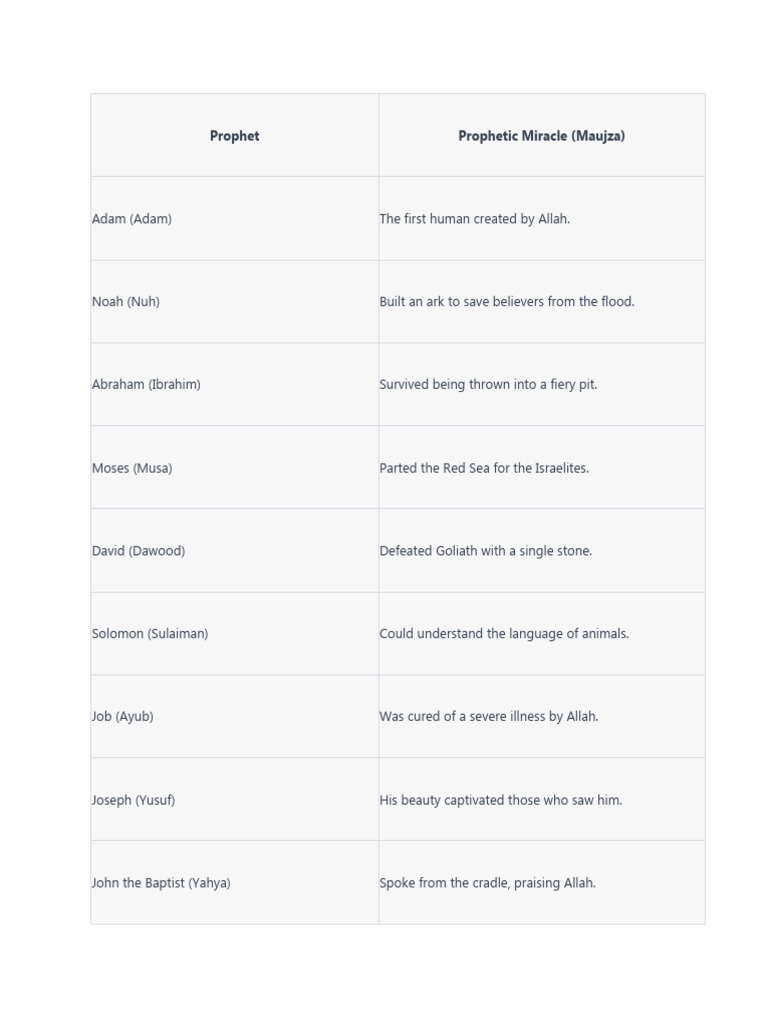Click 'Was cured of a severe illness' text
The image size is (768, 1024).
point(488,717)
